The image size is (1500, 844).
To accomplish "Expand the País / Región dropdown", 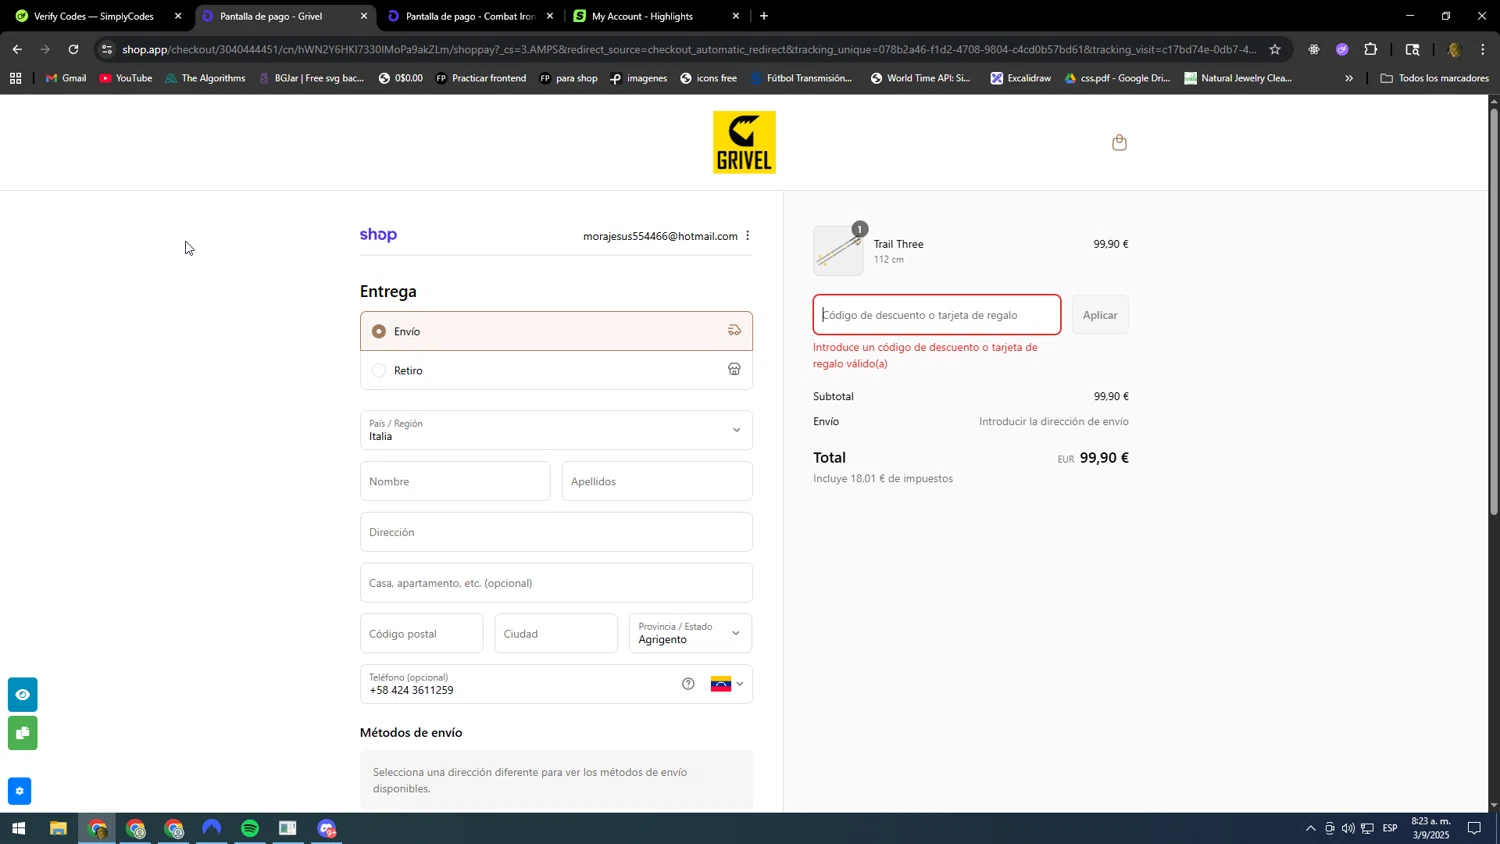I will click(556, 430).
